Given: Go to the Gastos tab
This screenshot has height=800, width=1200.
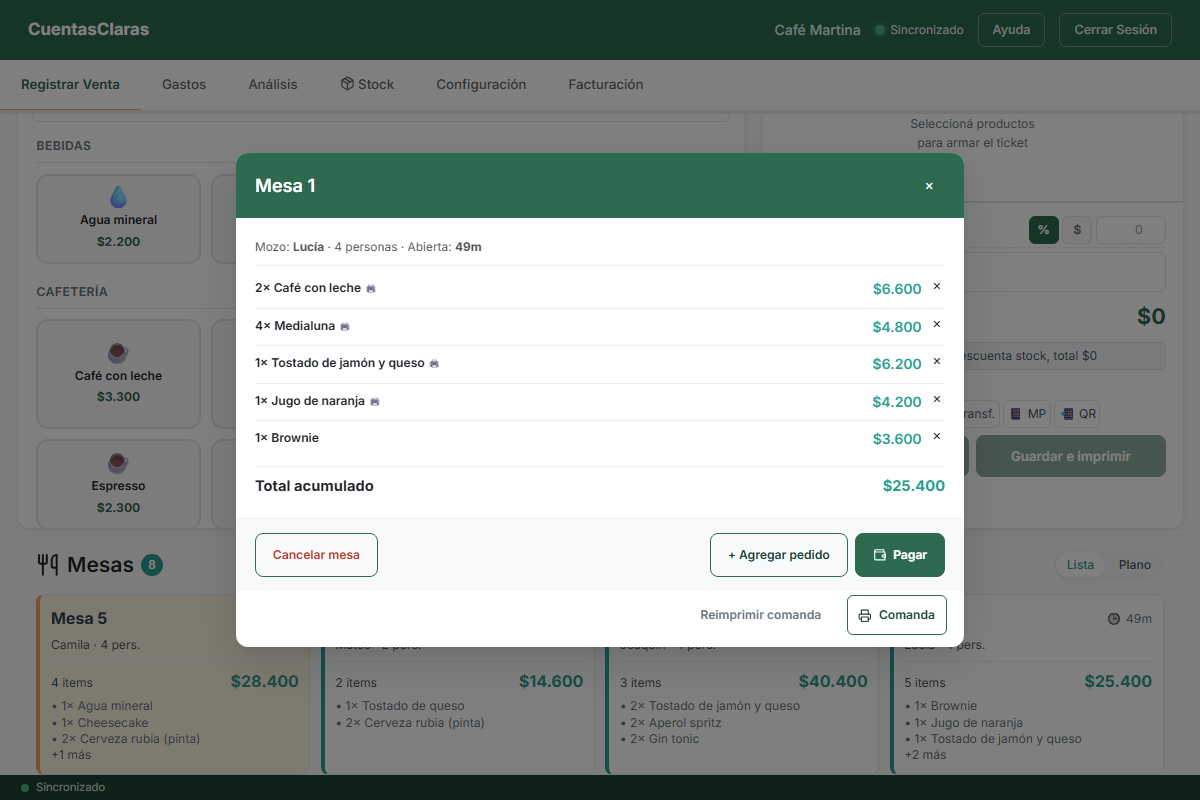Looking at the screenshot, I should click(x=184, y=85).
